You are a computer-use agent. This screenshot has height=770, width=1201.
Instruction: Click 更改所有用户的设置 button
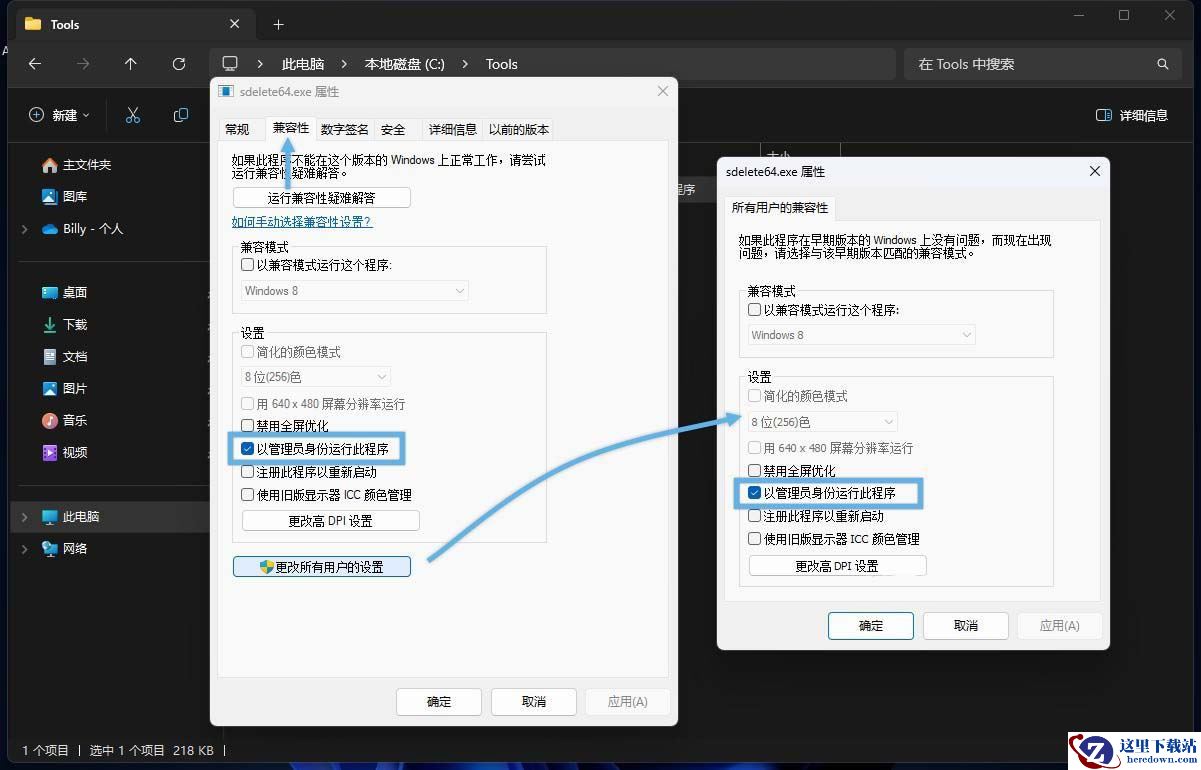coord(322,566)
